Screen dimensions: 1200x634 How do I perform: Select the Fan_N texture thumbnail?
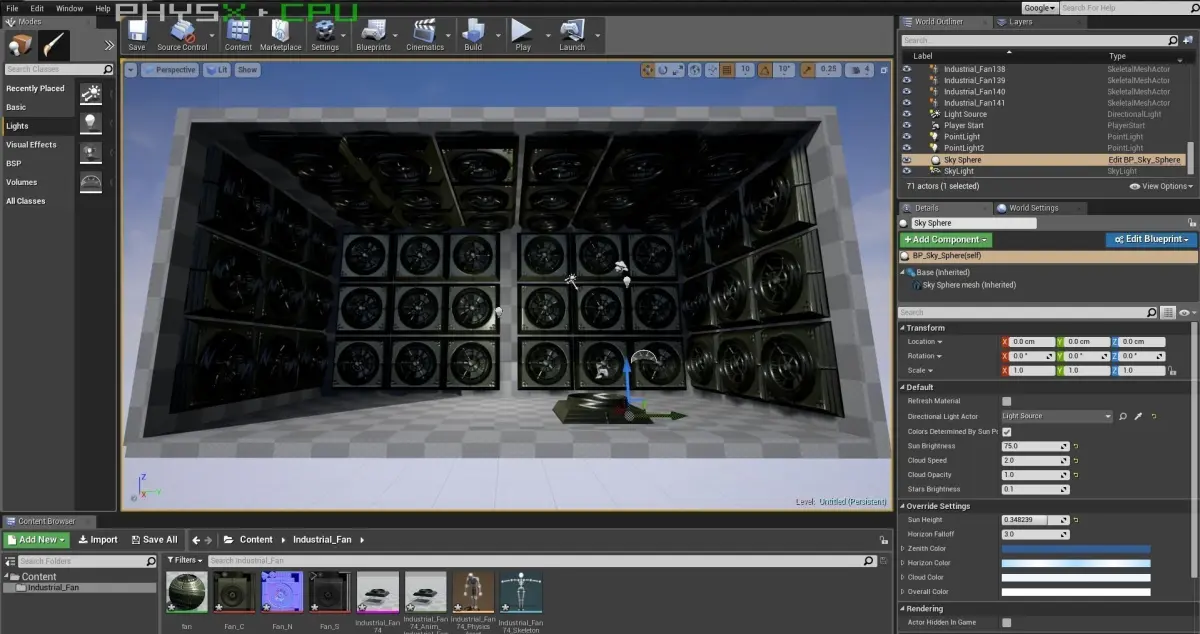tap(284, 592)
